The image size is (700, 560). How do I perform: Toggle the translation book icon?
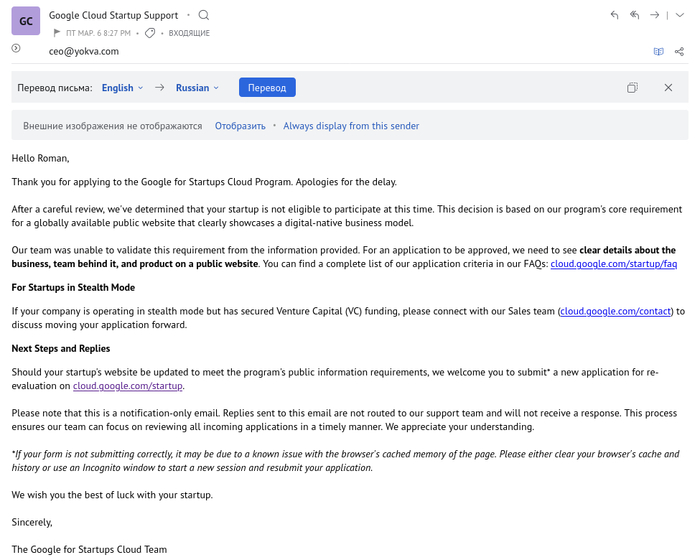click(x=658, y=52)
